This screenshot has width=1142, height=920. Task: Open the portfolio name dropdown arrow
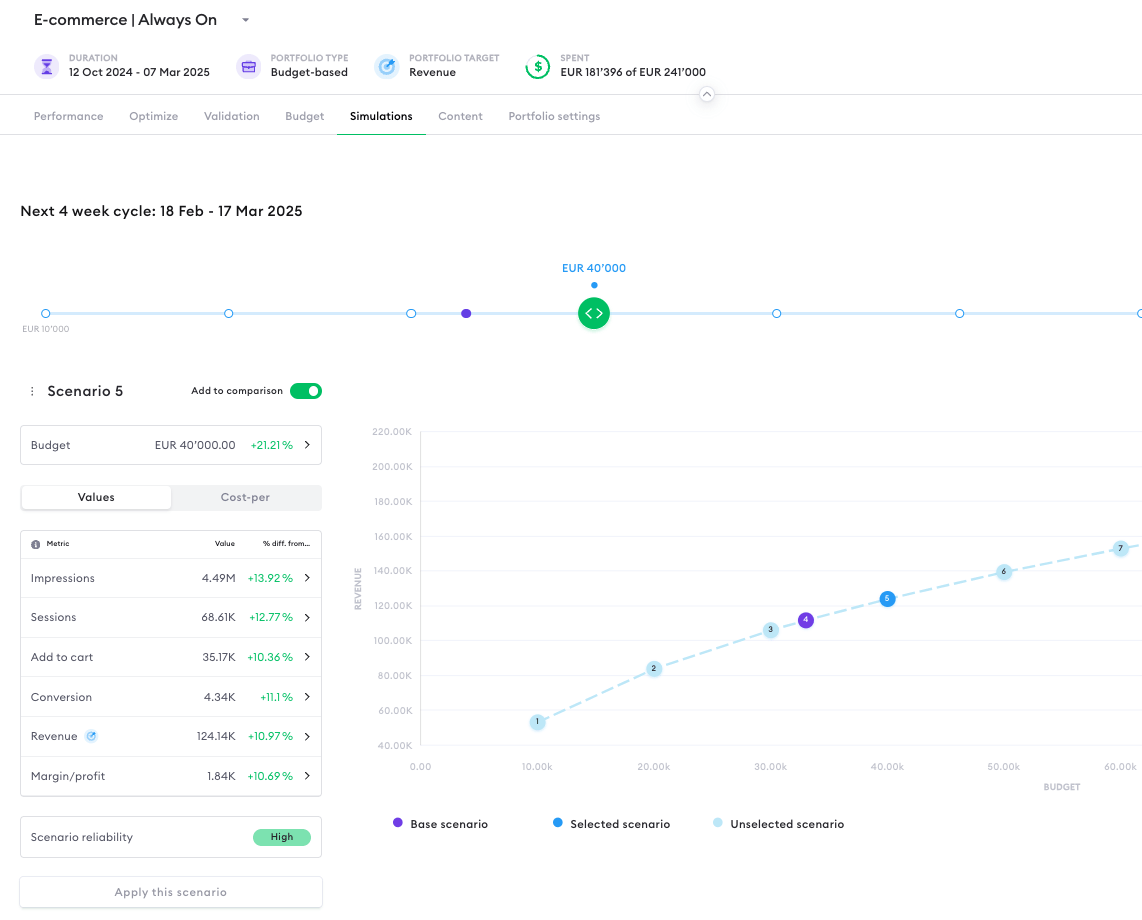click(x=246, y=20)
